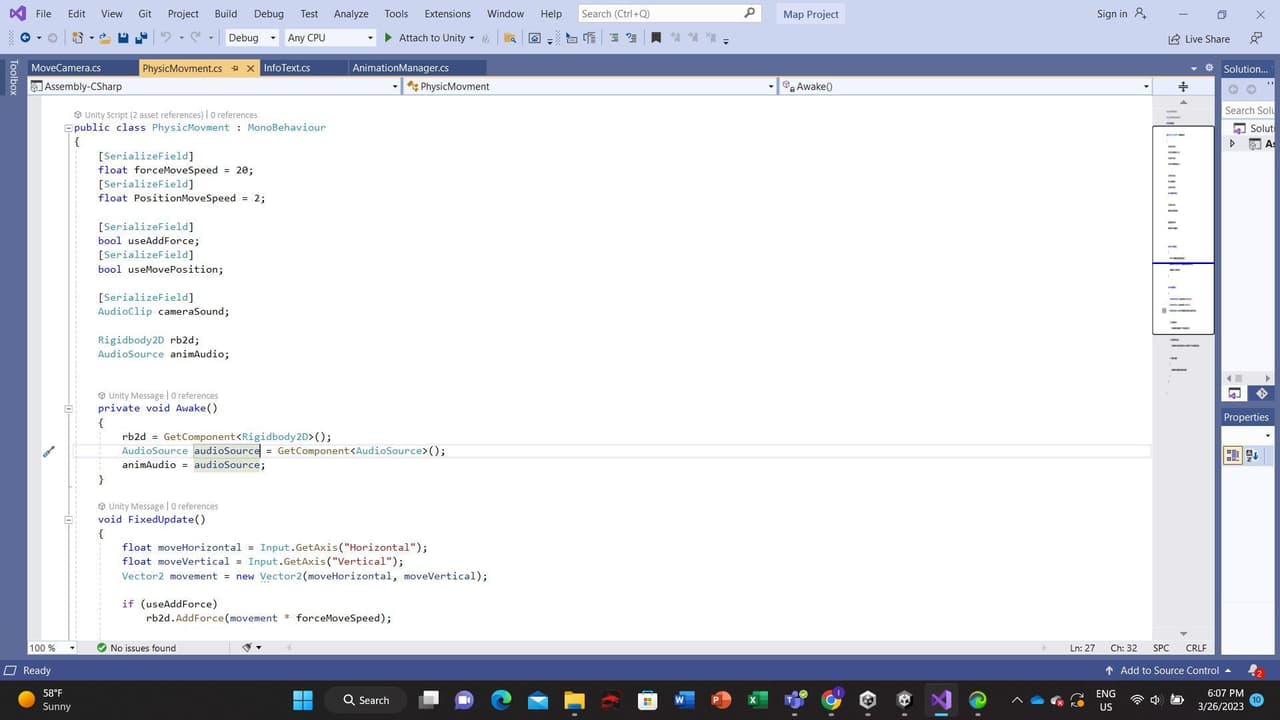Collapse the PhysicMovment class outline
1280x720 pixels.
[x=68, y=128]
